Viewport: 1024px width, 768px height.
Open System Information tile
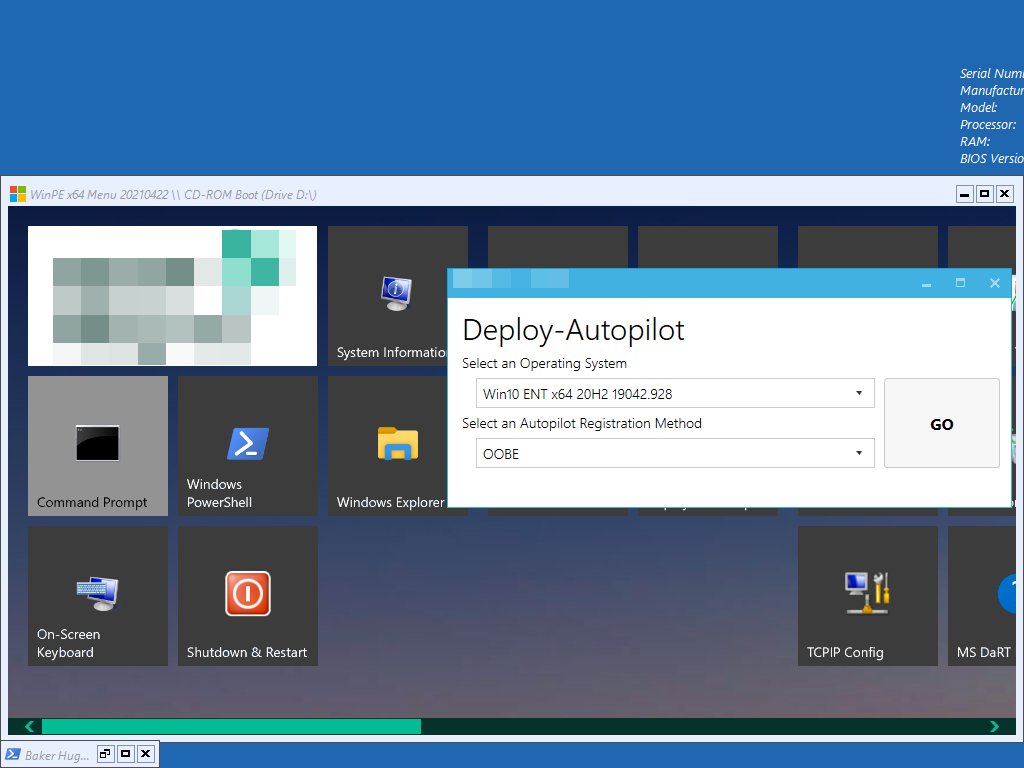click(x=388, y=295)
